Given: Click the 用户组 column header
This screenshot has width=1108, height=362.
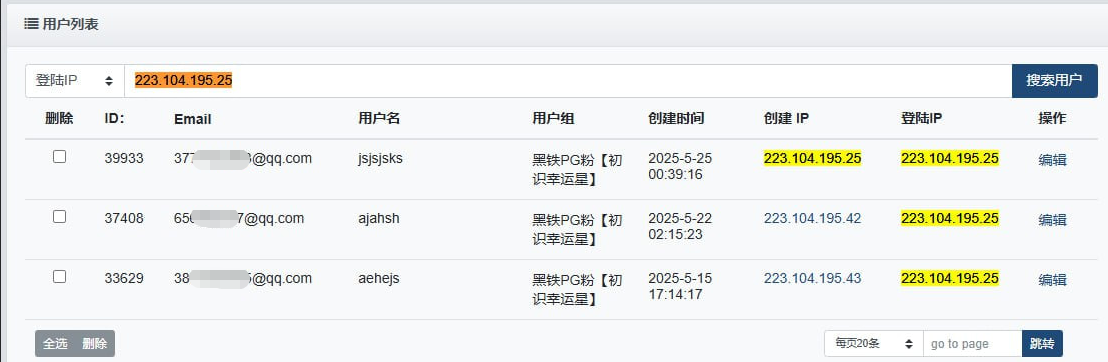Looking at the screenshot, I should coord(553,119).
